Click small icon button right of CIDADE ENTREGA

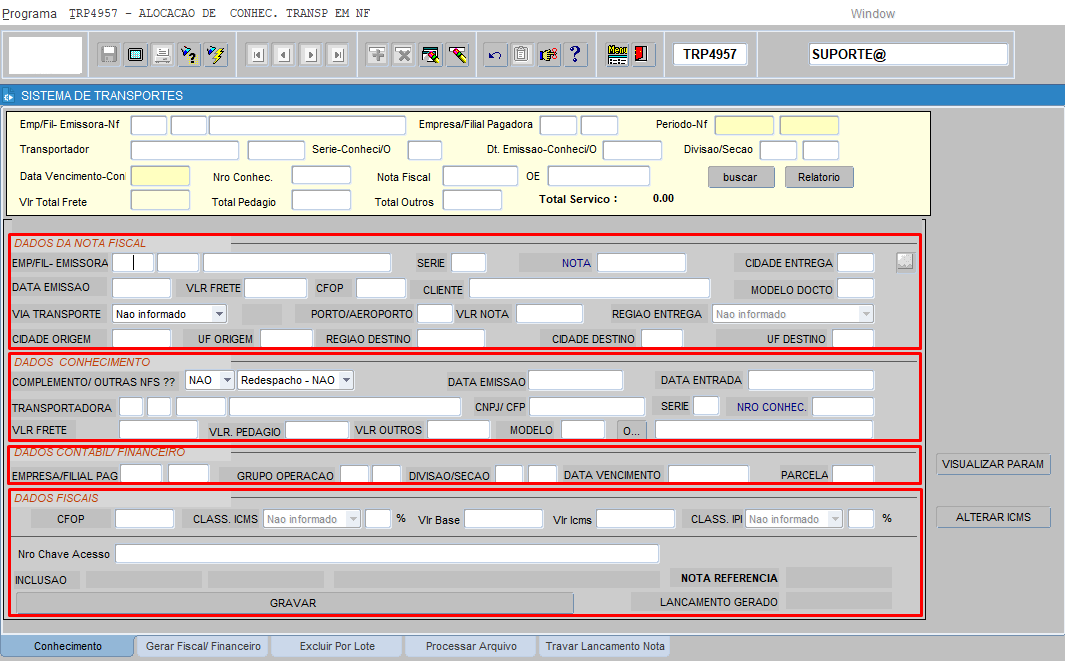905,262
